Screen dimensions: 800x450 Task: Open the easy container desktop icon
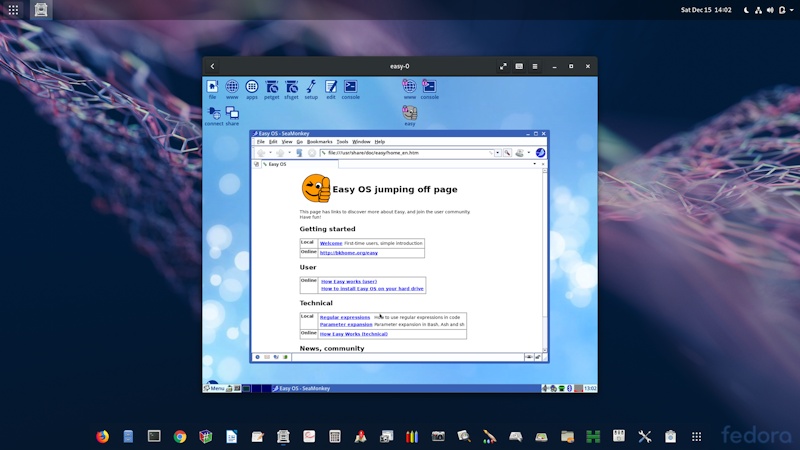[x=410, y=116]
